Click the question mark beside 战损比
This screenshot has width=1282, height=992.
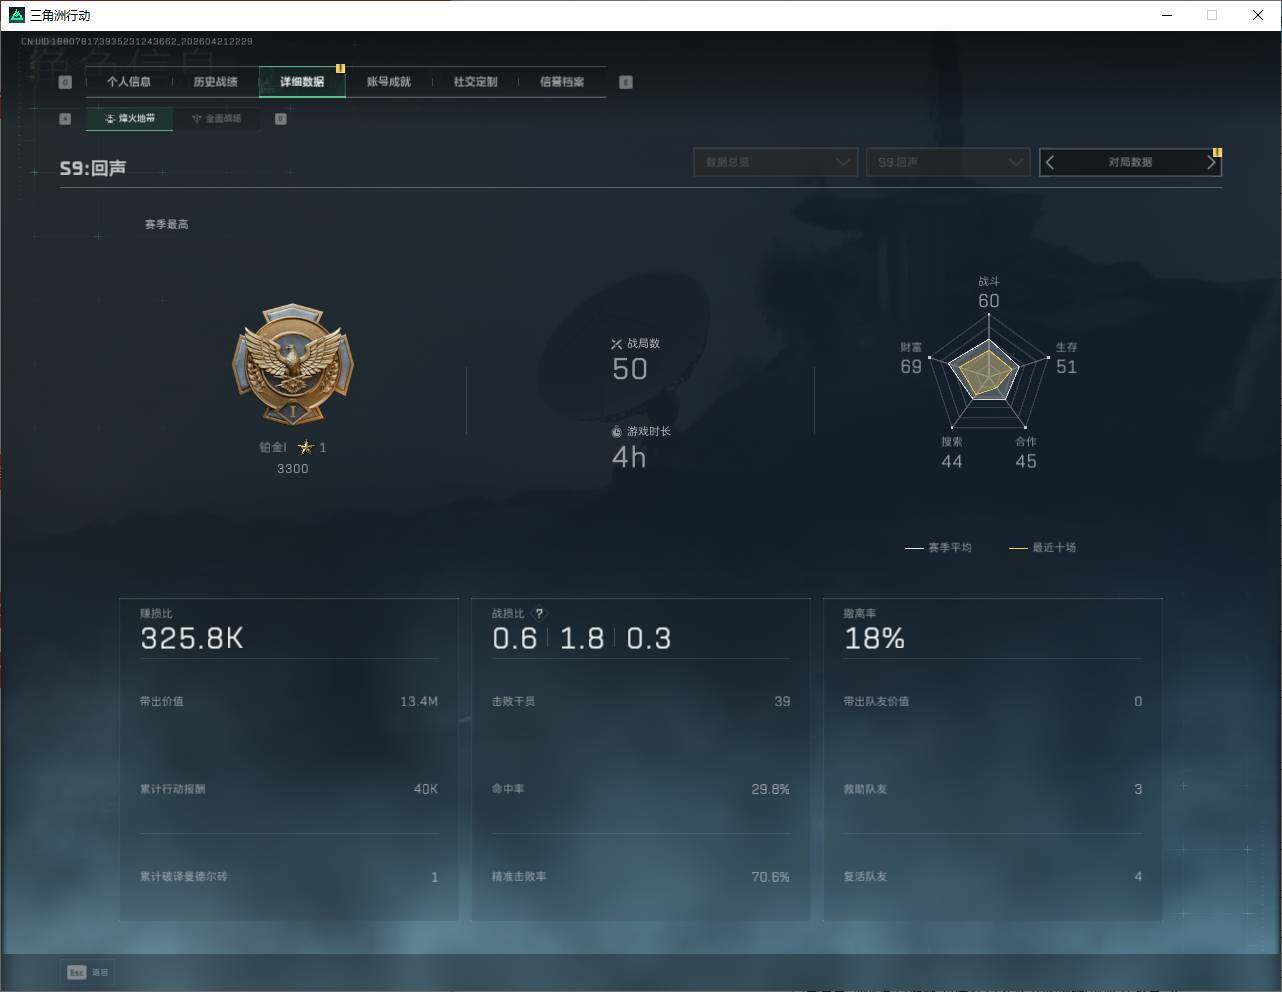539,614
